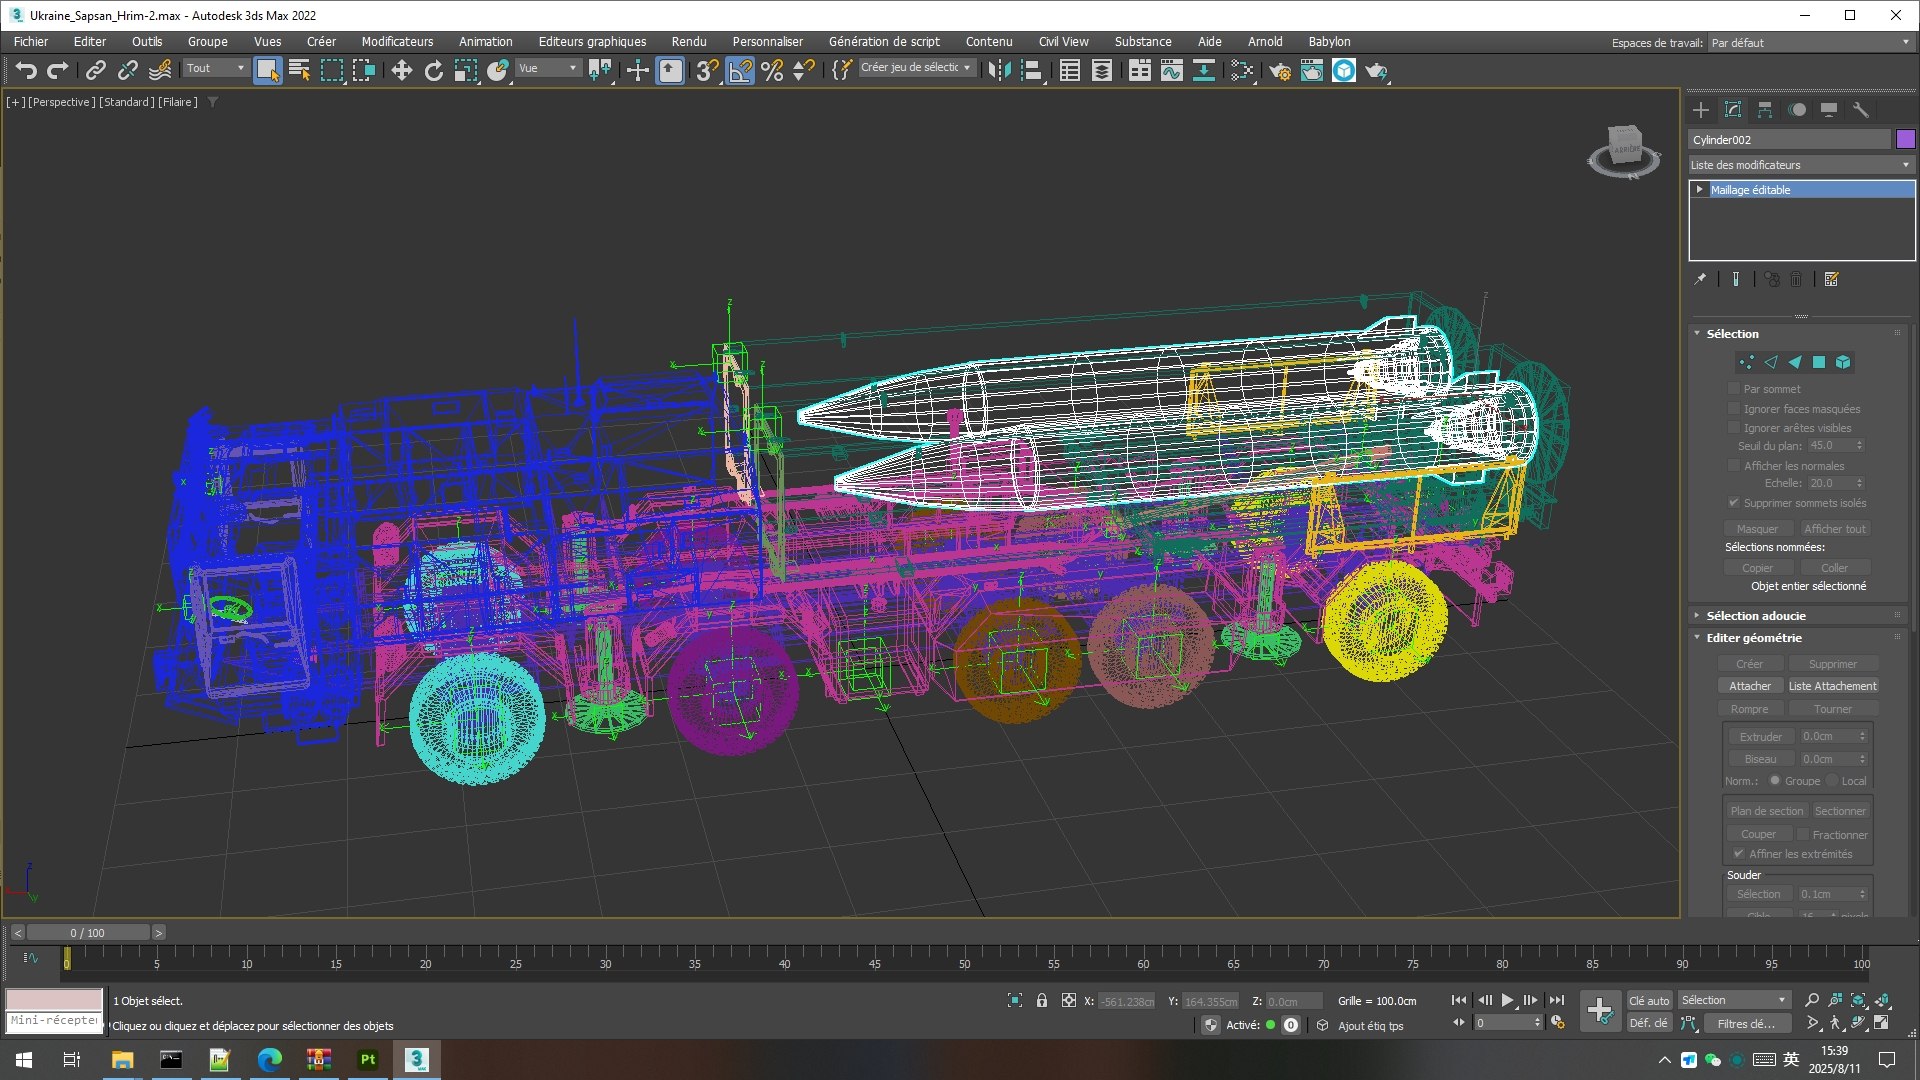1920x1080 pixels.
Task: Click the purple object color swatch
Action: tap(1905, 140)
